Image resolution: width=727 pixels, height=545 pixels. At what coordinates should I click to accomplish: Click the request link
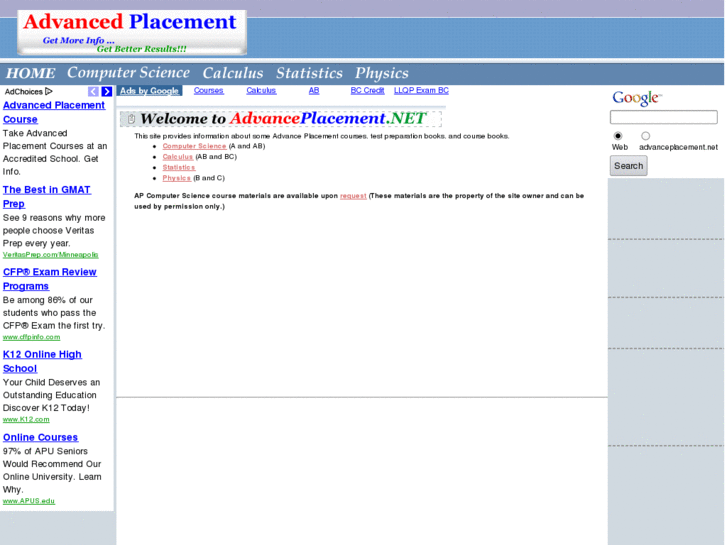coord(353,196)
